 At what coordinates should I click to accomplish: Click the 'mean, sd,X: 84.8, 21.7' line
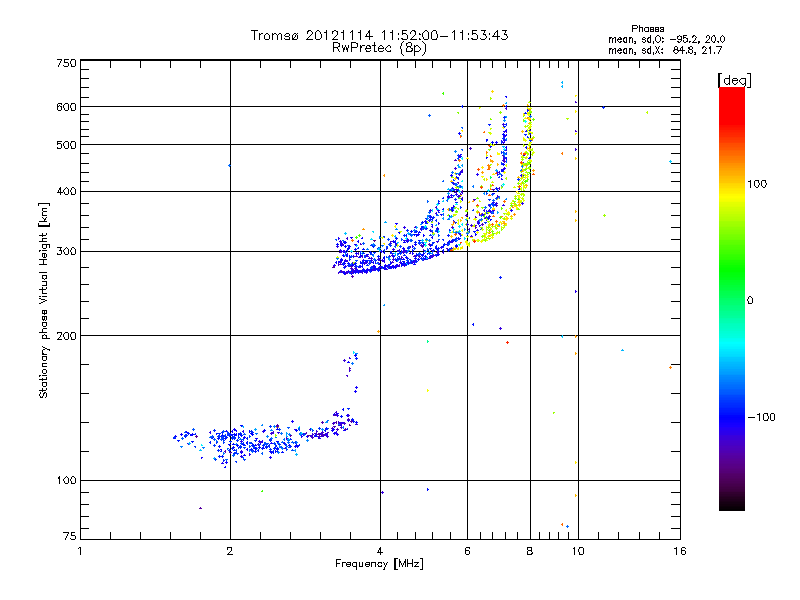tap(665, 50)
